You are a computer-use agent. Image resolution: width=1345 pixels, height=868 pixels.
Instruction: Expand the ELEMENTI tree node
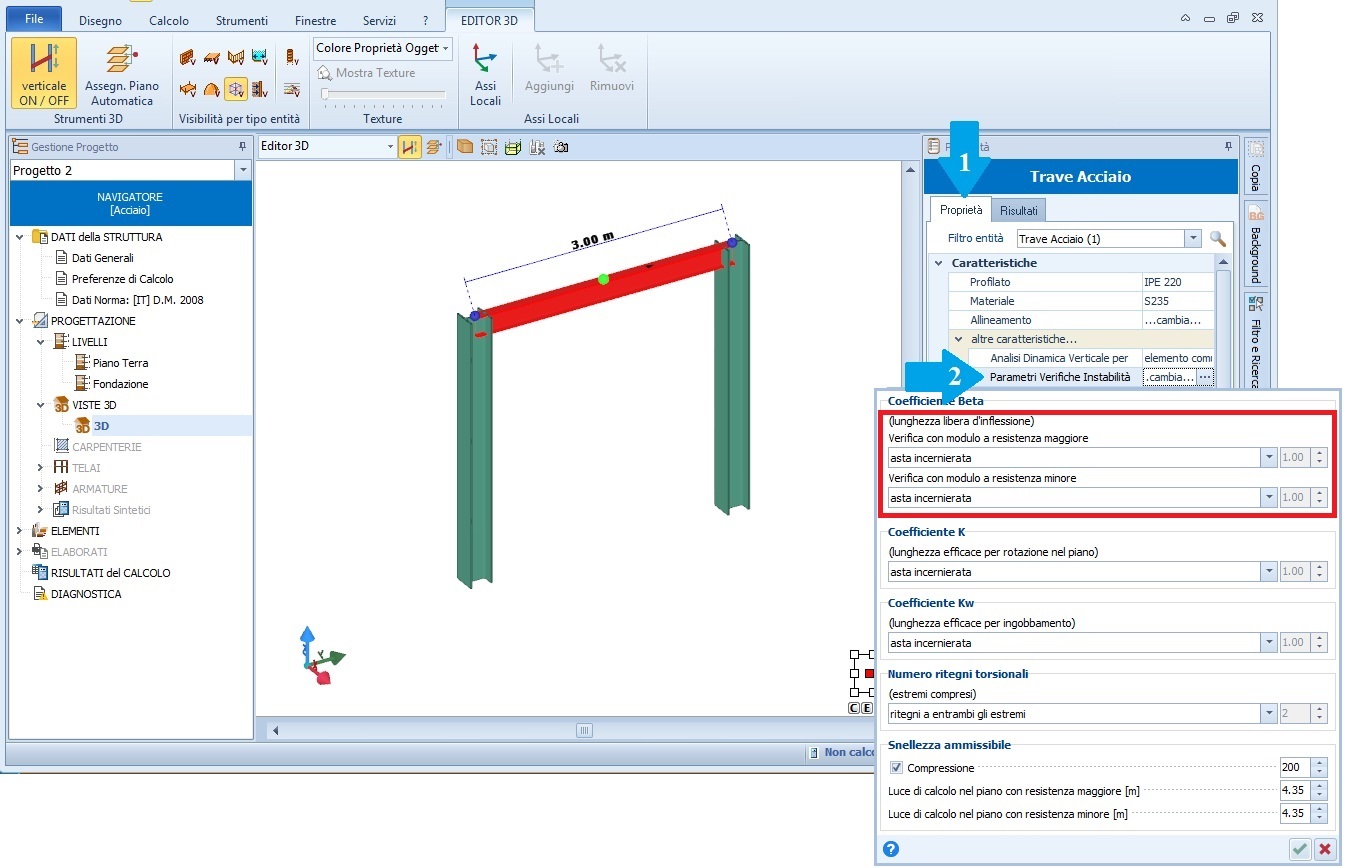20,531
